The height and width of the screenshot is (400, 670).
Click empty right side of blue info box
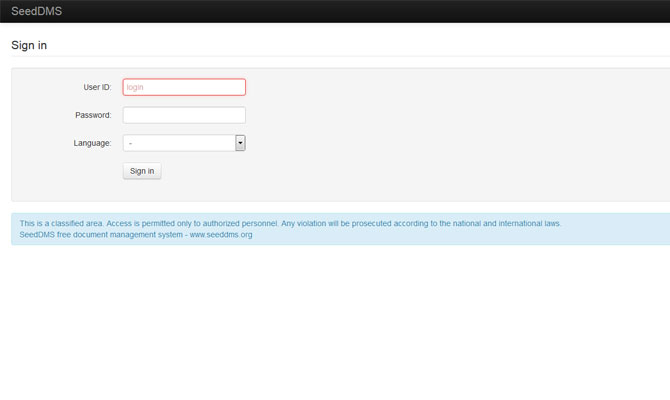(620, 235)
